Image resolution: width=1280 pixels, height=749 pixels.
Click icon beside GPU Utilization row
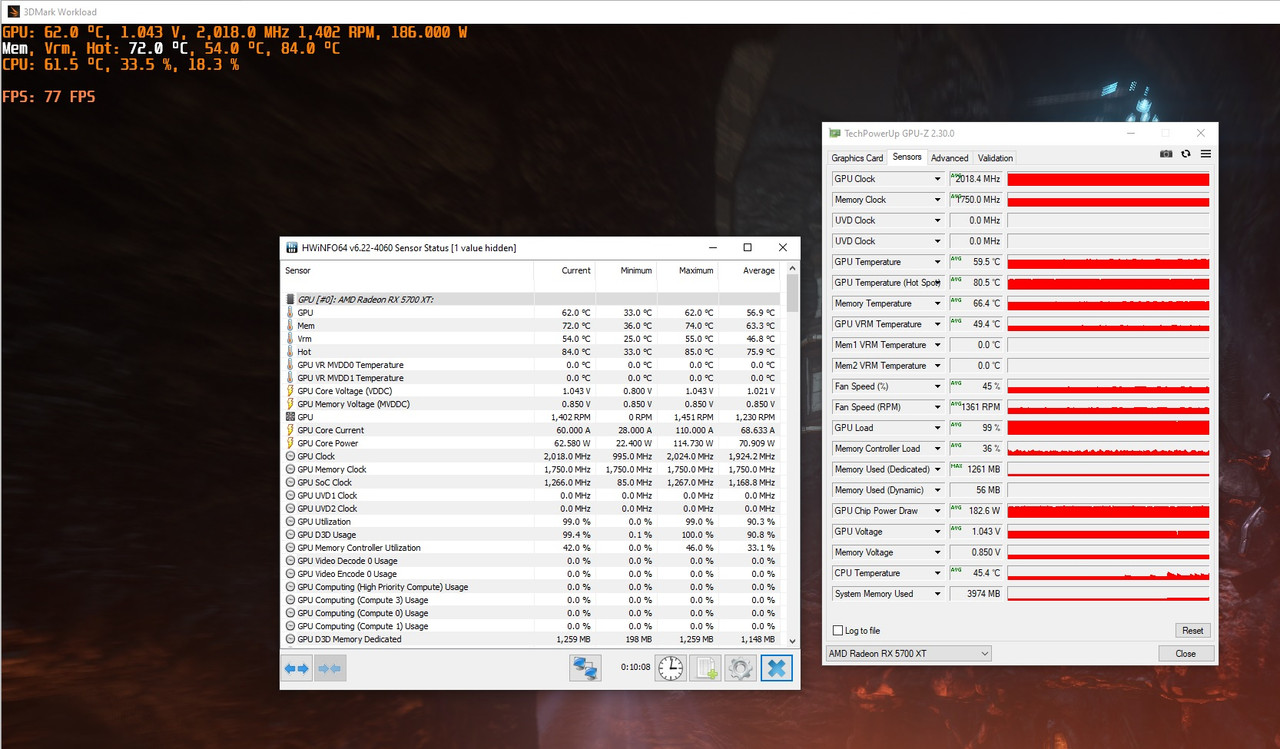pyautogui.click(x=290, y=521)
